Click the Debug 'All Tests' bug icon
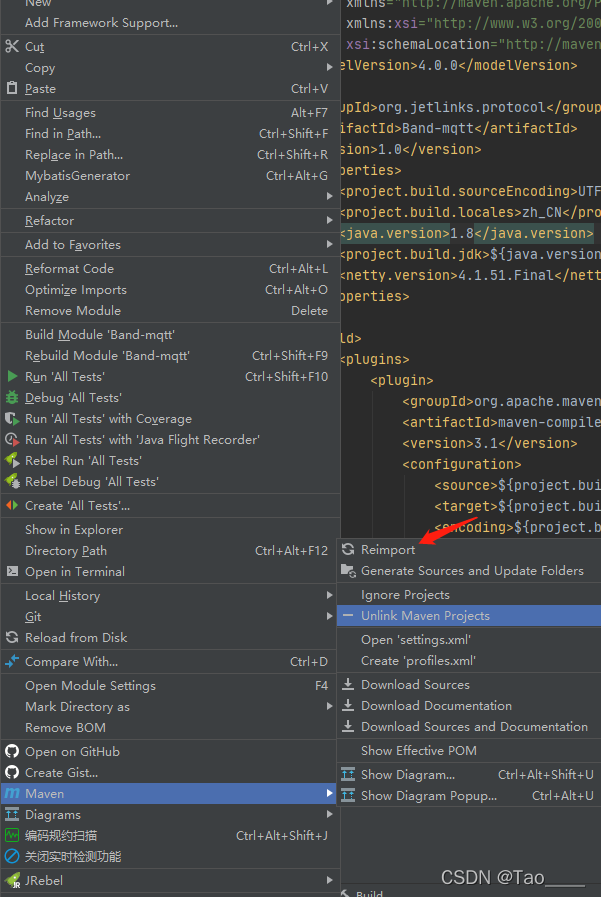The width and height of the screenshot is (601, 897). click(12, 397)
